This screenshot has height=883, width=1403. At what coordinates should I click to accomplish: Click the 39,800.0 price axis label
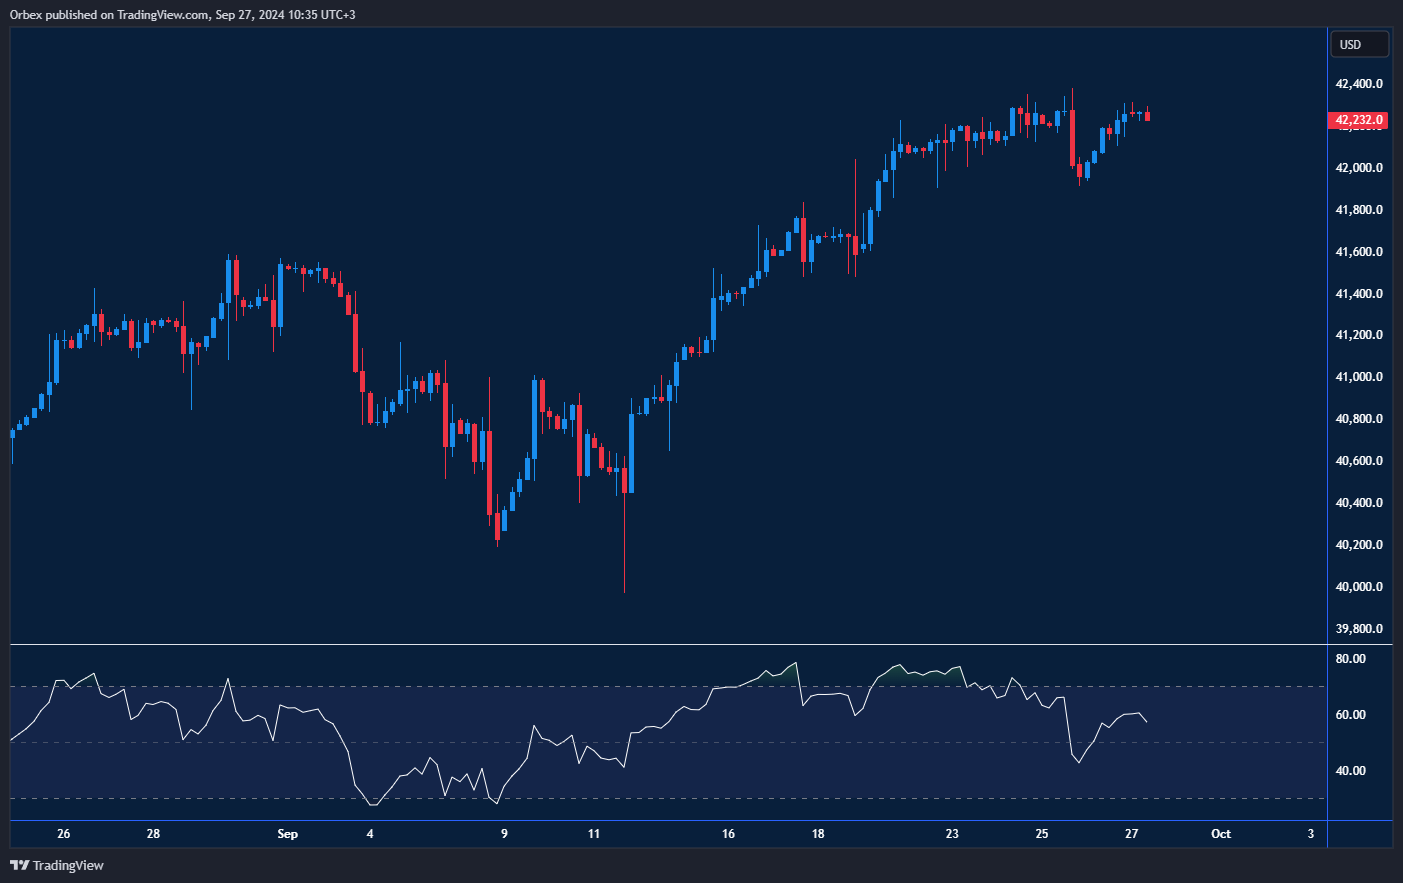point(1359,629)
